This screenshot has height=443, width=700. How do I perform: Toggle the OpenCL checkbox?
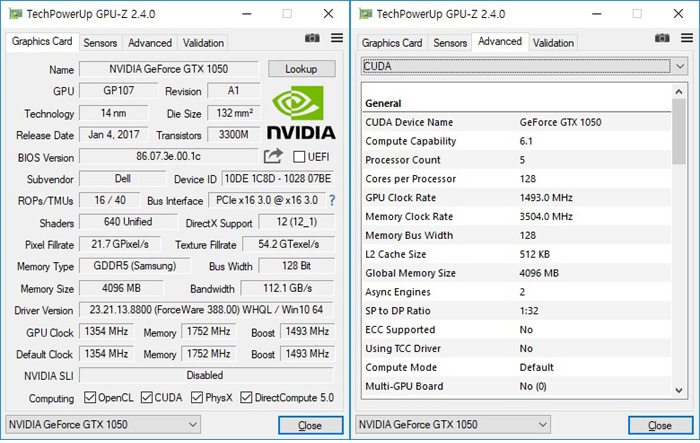90,397
